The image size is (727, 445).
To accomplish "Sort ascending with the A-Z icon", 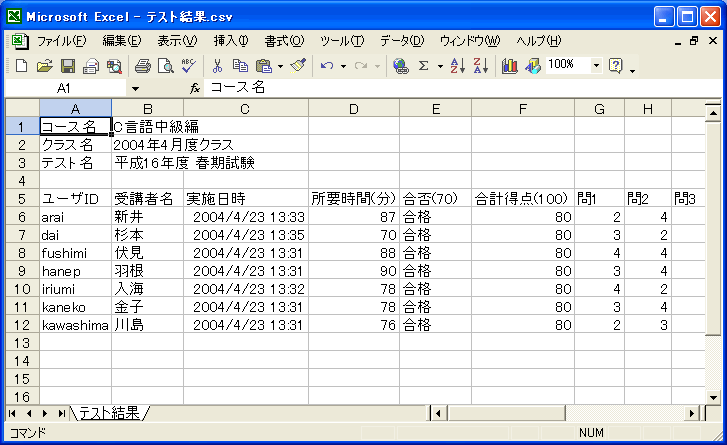I will coord(457,66).
